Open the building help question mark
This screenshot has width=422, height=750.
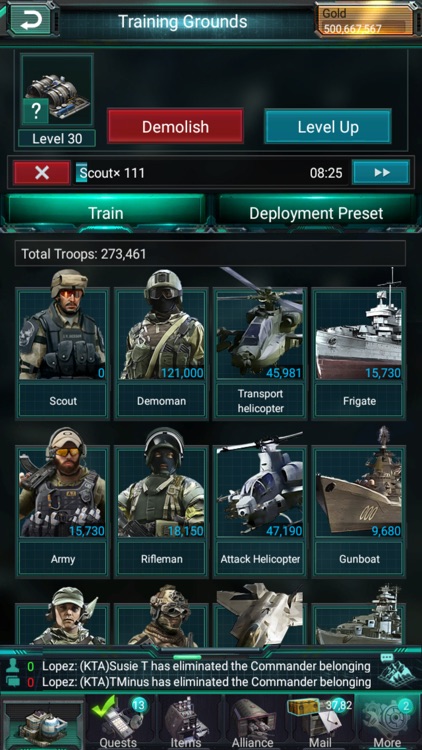(x=35, y=111)
